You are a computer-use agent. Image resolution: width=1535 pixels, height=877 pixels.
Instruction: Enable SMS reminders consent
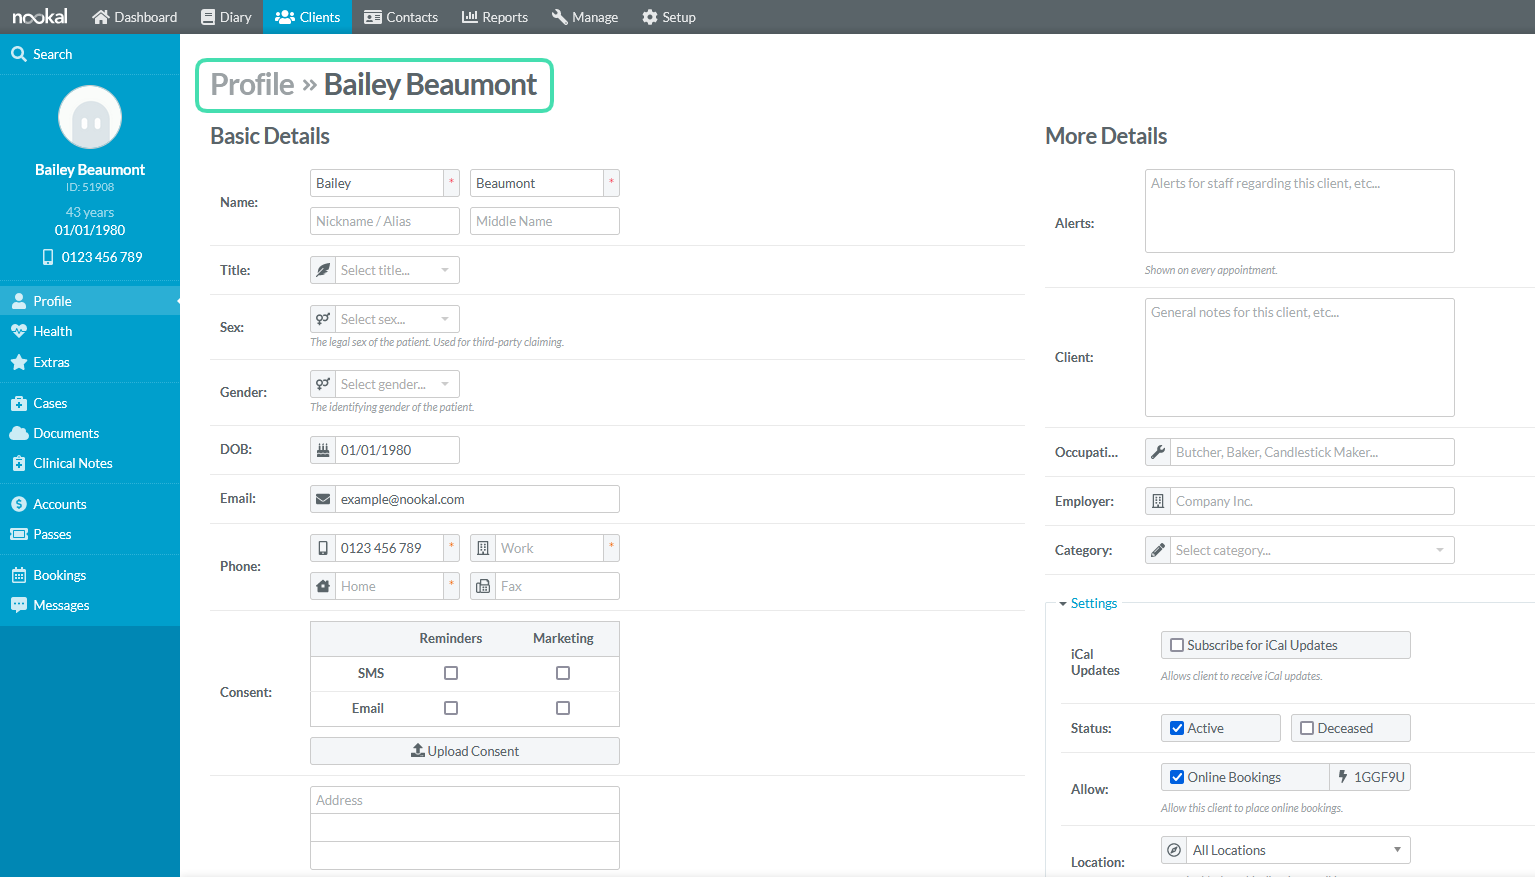tap(450, 672)
